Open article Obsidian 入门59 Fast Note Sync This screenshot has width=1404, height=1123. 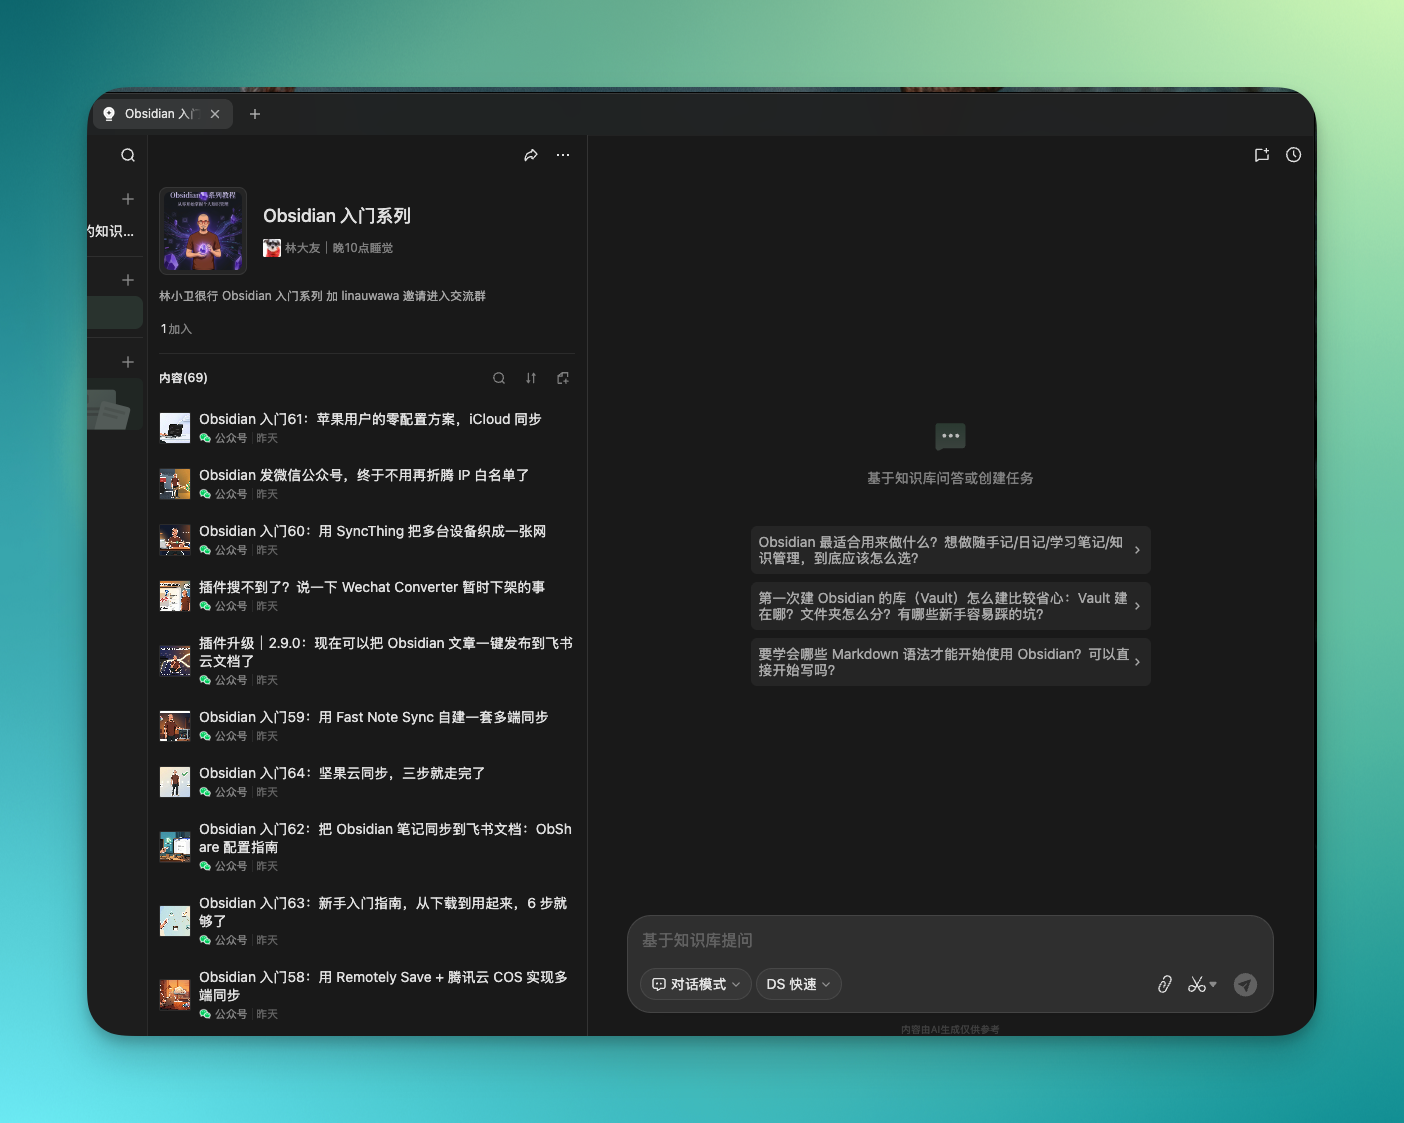pos(366,726)
